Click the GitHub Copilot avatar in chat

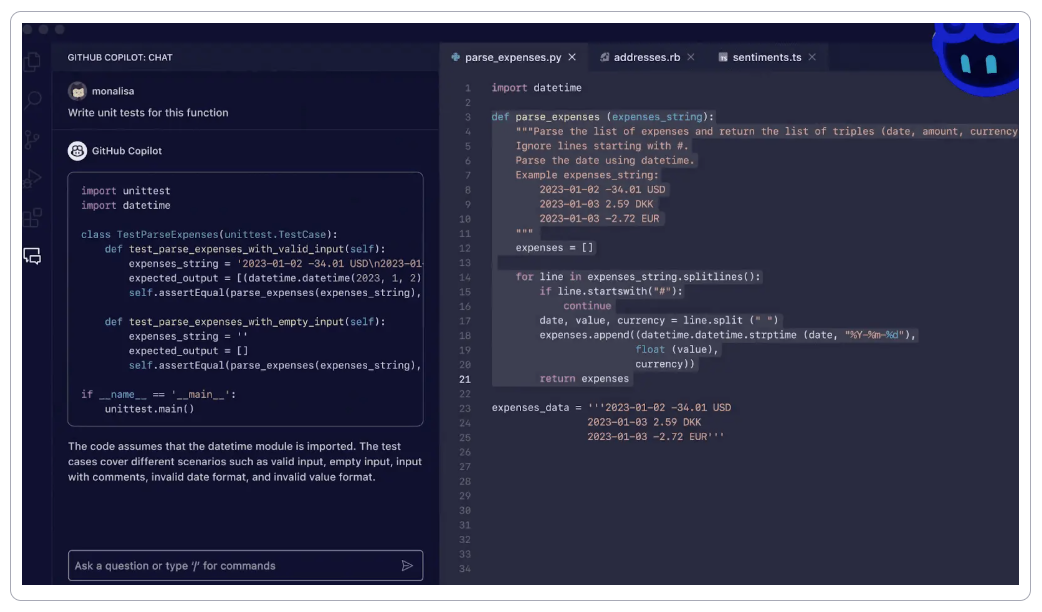pyautogui.click(x=77, y=151)
